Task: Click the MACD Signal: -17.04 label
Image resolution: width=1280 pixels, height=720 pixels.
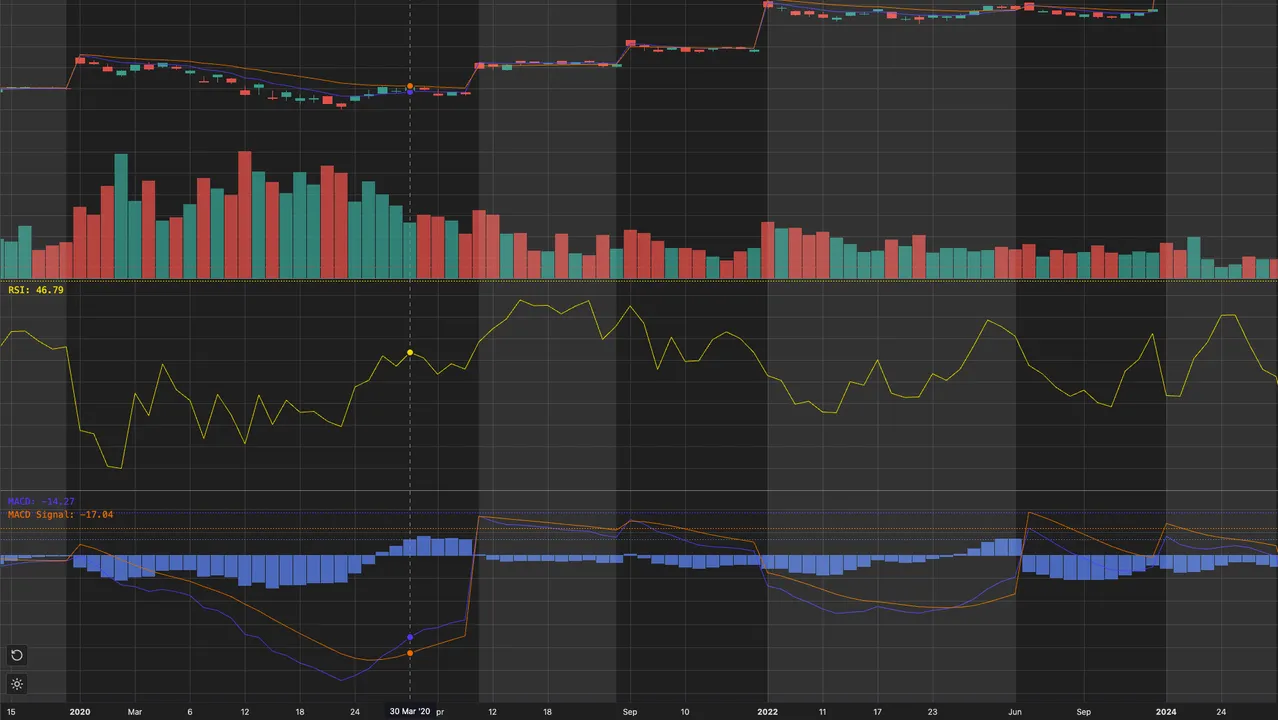Action: 60,514
